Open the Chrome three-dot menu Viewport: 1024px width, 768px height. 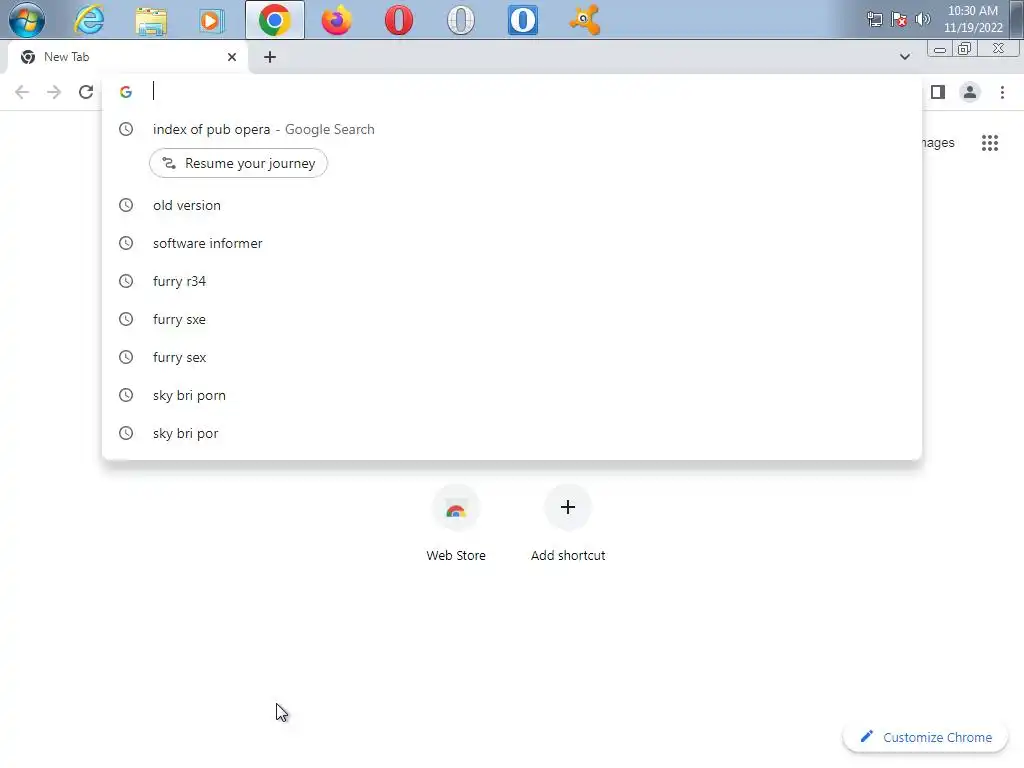[x=1002, y=92]
